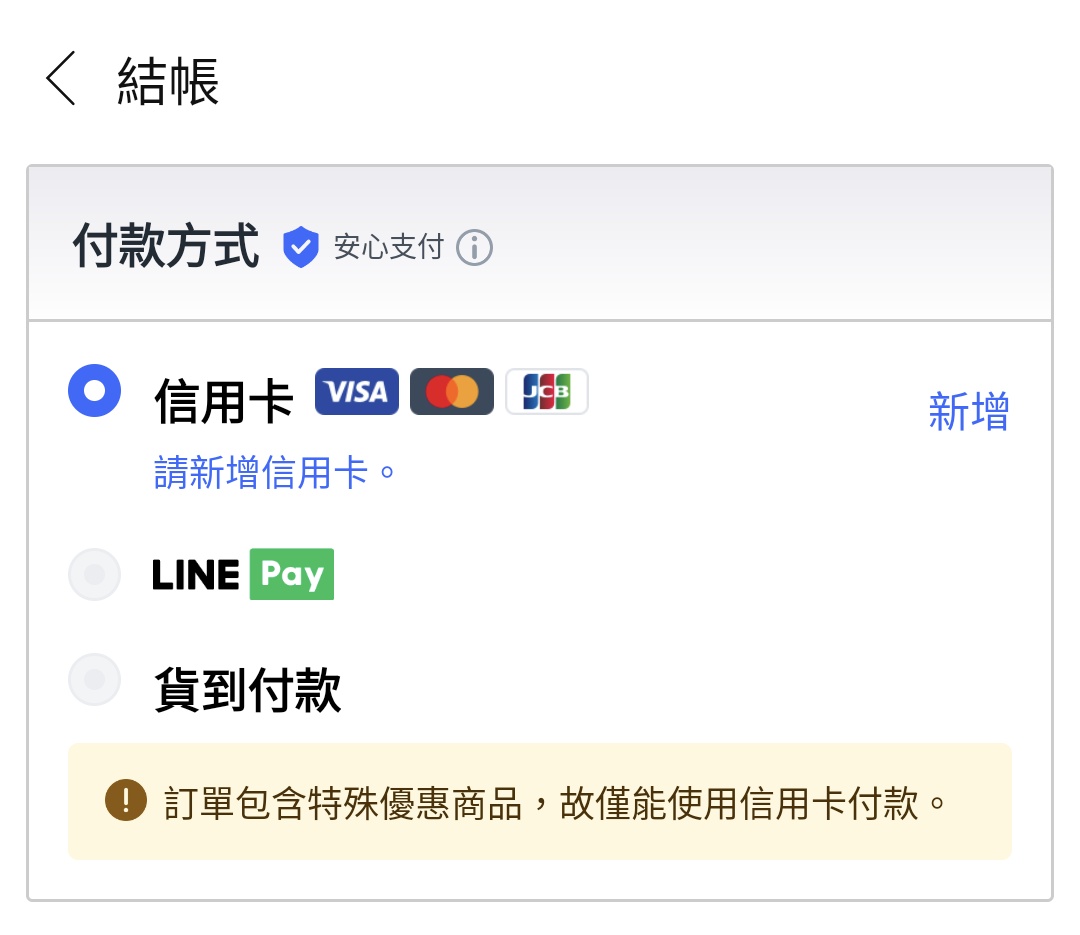
Task: Click the brown exclamation warning icon
Action: pyautogui.click(x=126, y=800)
